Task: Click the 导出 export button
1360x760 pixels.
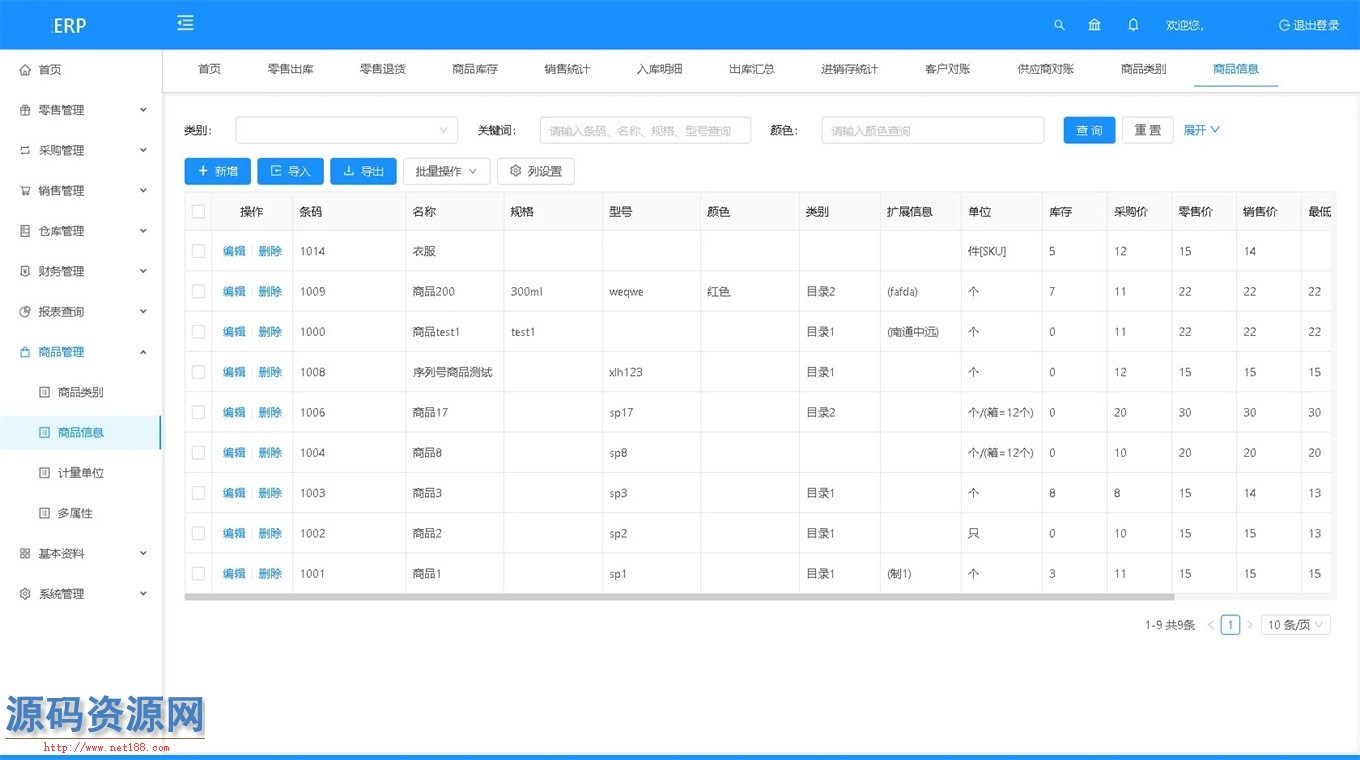Action: tap(363, 171)
